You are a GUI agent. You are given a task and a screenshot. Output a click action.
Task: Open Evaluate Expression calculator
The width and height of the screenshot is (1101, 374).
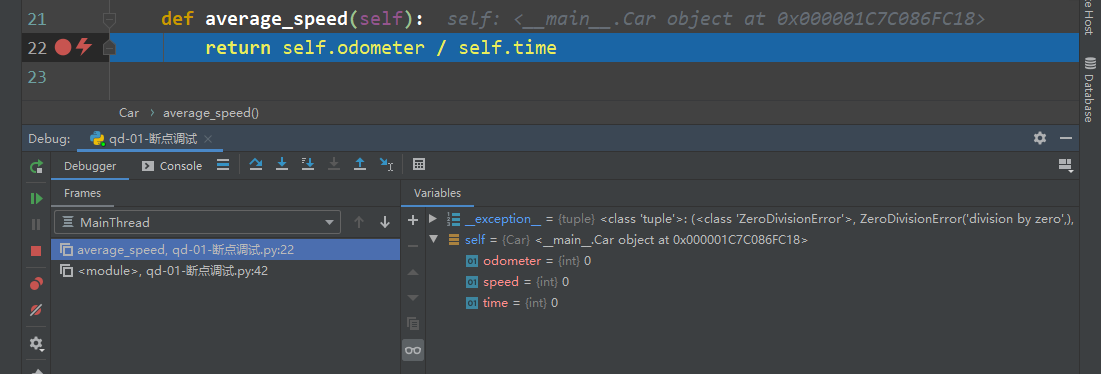[419, 164]
